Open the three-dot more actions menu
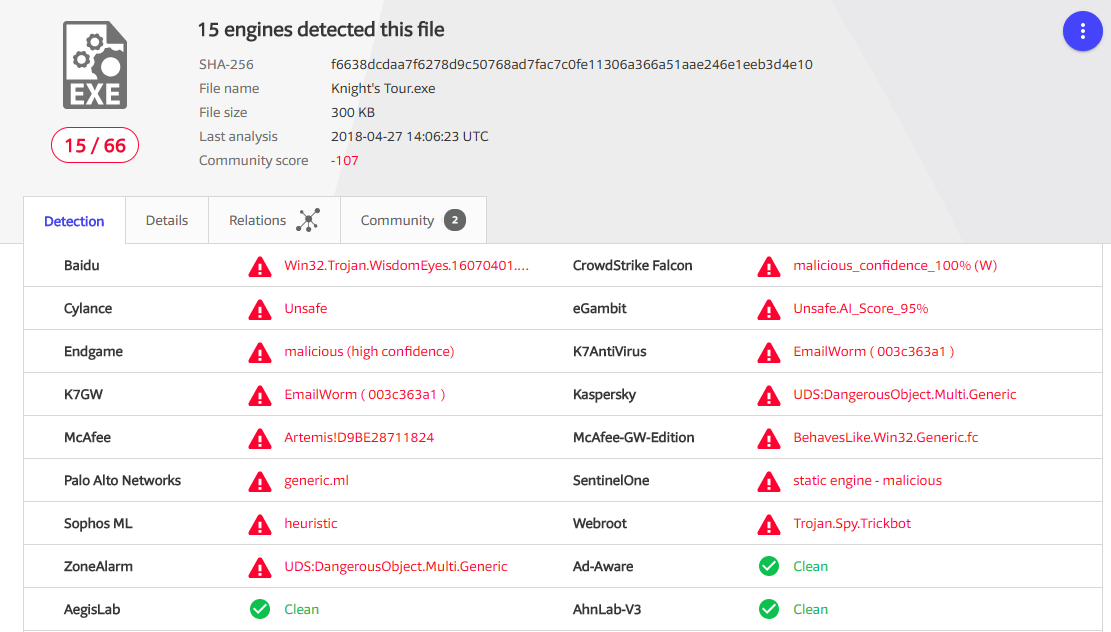 tap(1082, 31)
